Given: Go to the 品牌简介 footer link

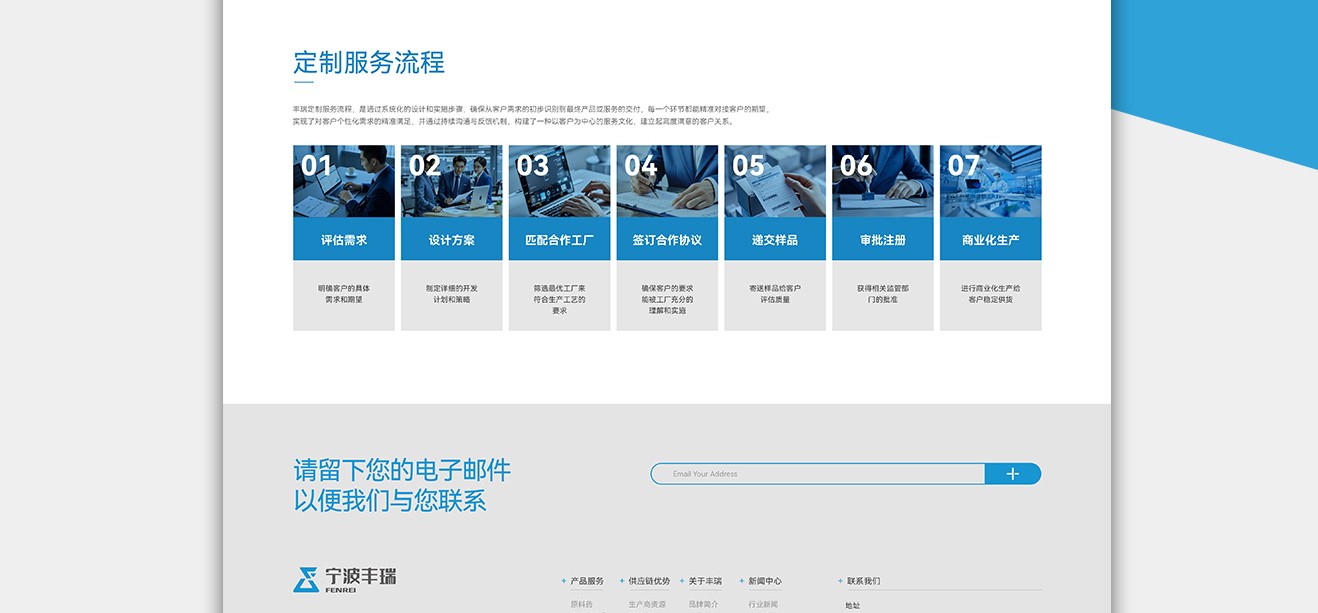Looking at the screenshot, I should coord(703,604).
